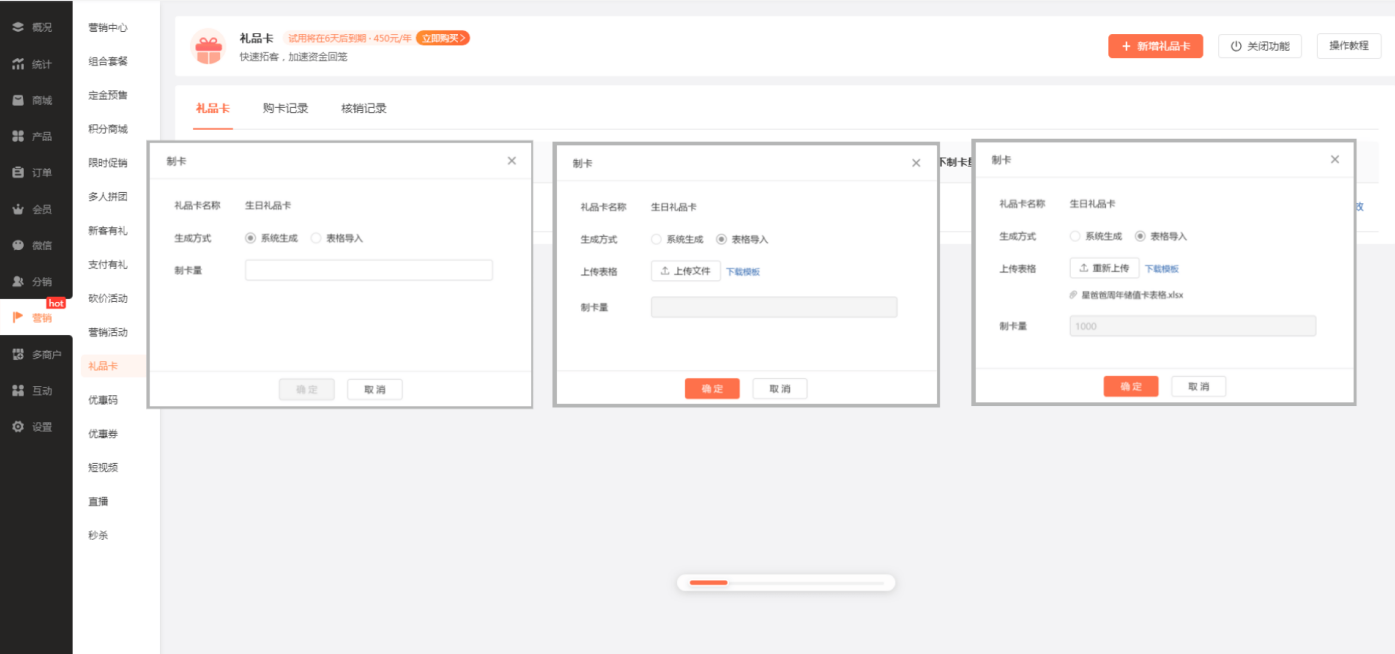Open 营销活动 menu item
The width and height of the screenshot is (1395, 654).
[108, 332]
